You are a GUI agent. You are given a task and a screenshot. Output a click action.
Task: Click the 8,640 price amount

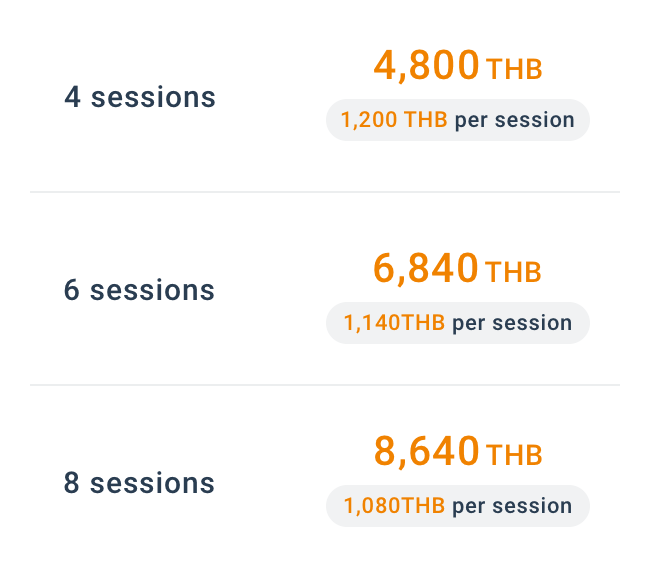click(427, 451)
